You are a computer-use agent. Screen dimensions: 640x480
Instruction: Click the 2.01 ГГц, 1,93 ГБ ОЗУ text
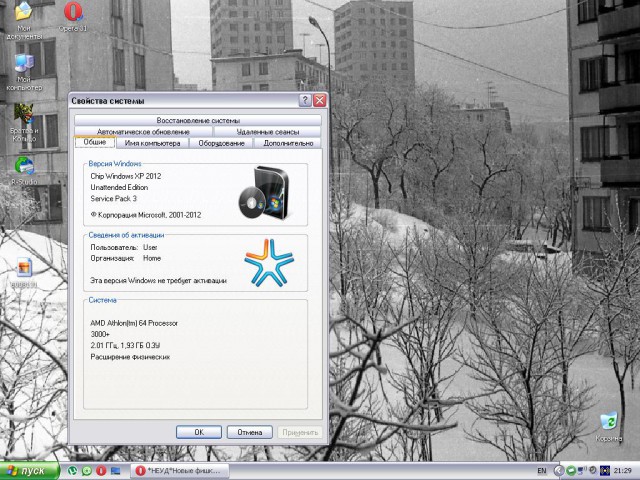(125, 346)
